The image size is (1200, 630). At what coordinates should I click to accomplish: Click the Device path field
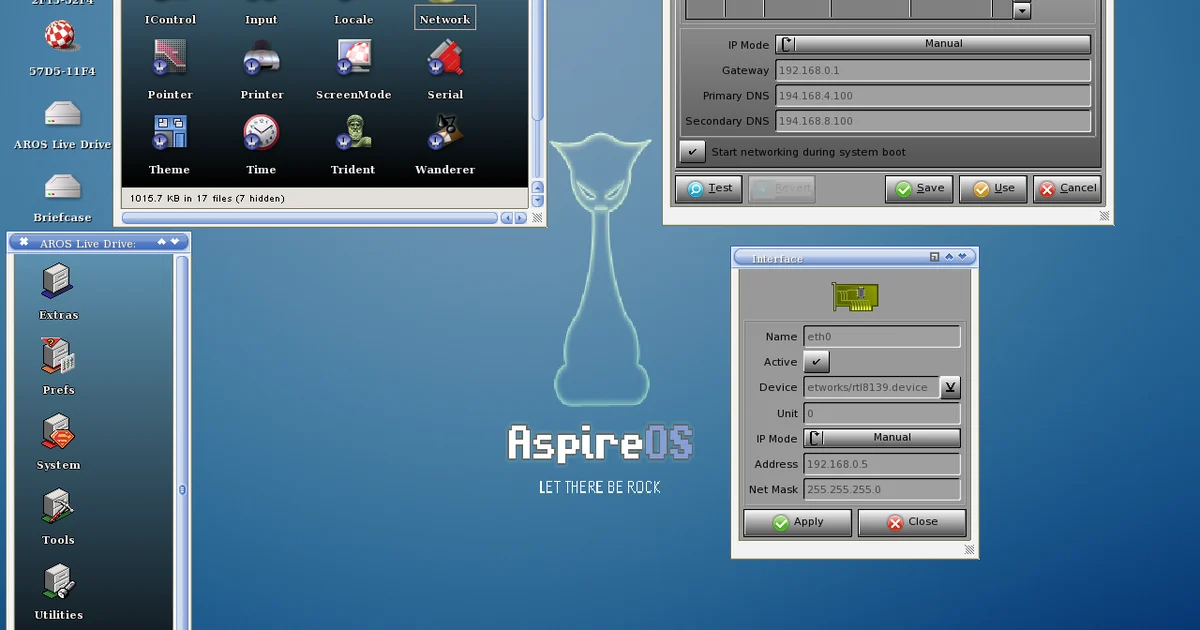[871, 387]
